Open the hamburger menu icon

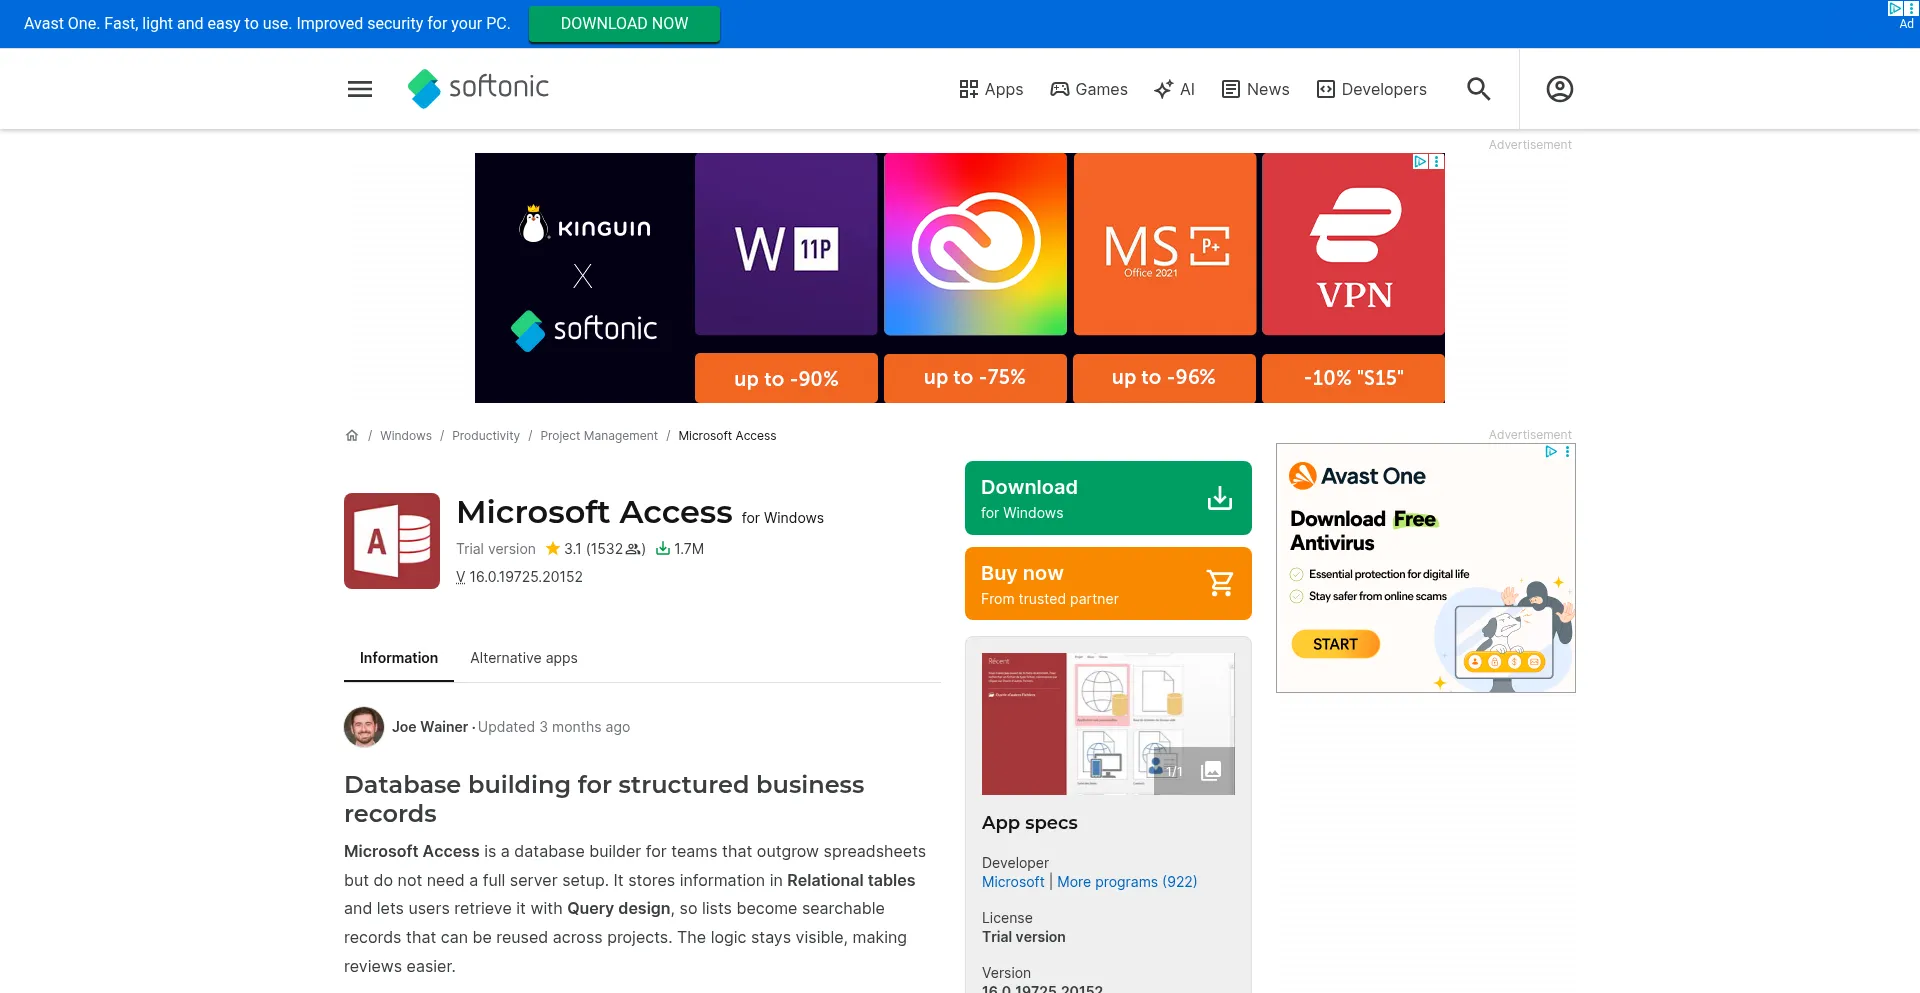(360, 89)
